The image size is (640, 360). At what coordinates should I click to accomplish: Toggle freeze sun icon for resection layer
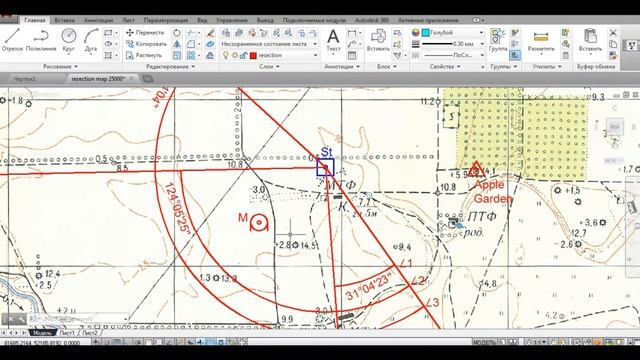[235, 55]
